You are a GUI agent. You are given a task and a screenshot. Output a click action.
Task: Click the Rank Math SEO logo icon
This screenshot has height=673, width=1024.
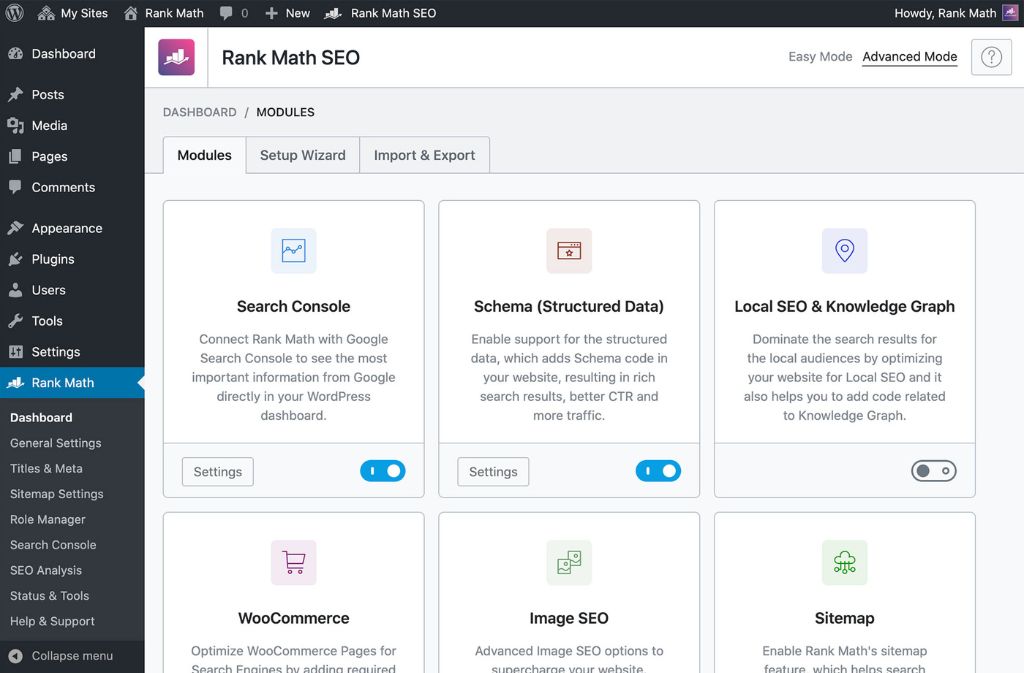tap(177, 57)
